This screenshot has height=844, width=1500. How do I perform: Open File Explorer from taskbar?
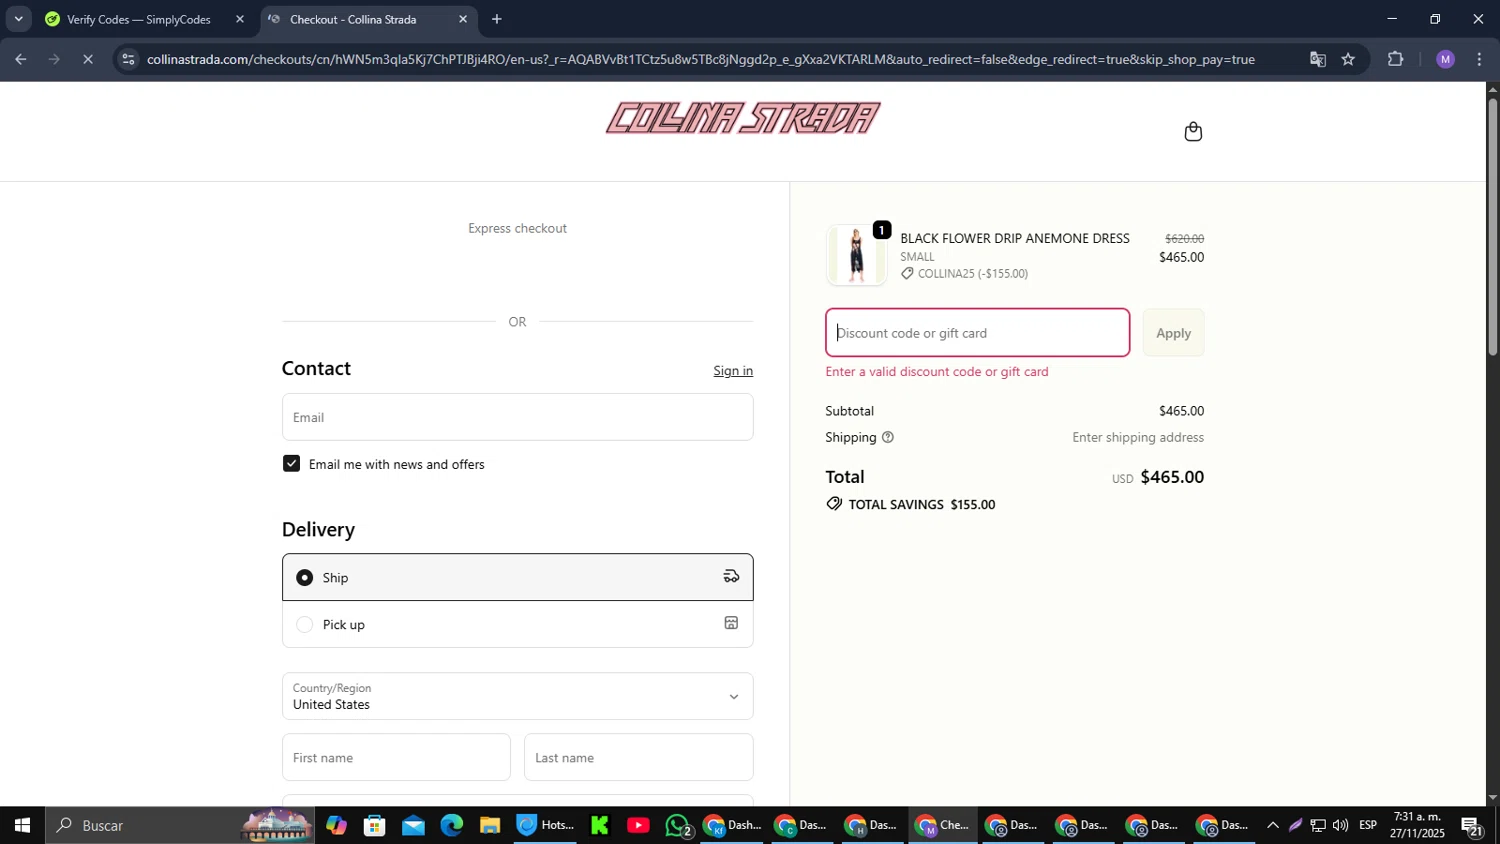coord(489,825)
